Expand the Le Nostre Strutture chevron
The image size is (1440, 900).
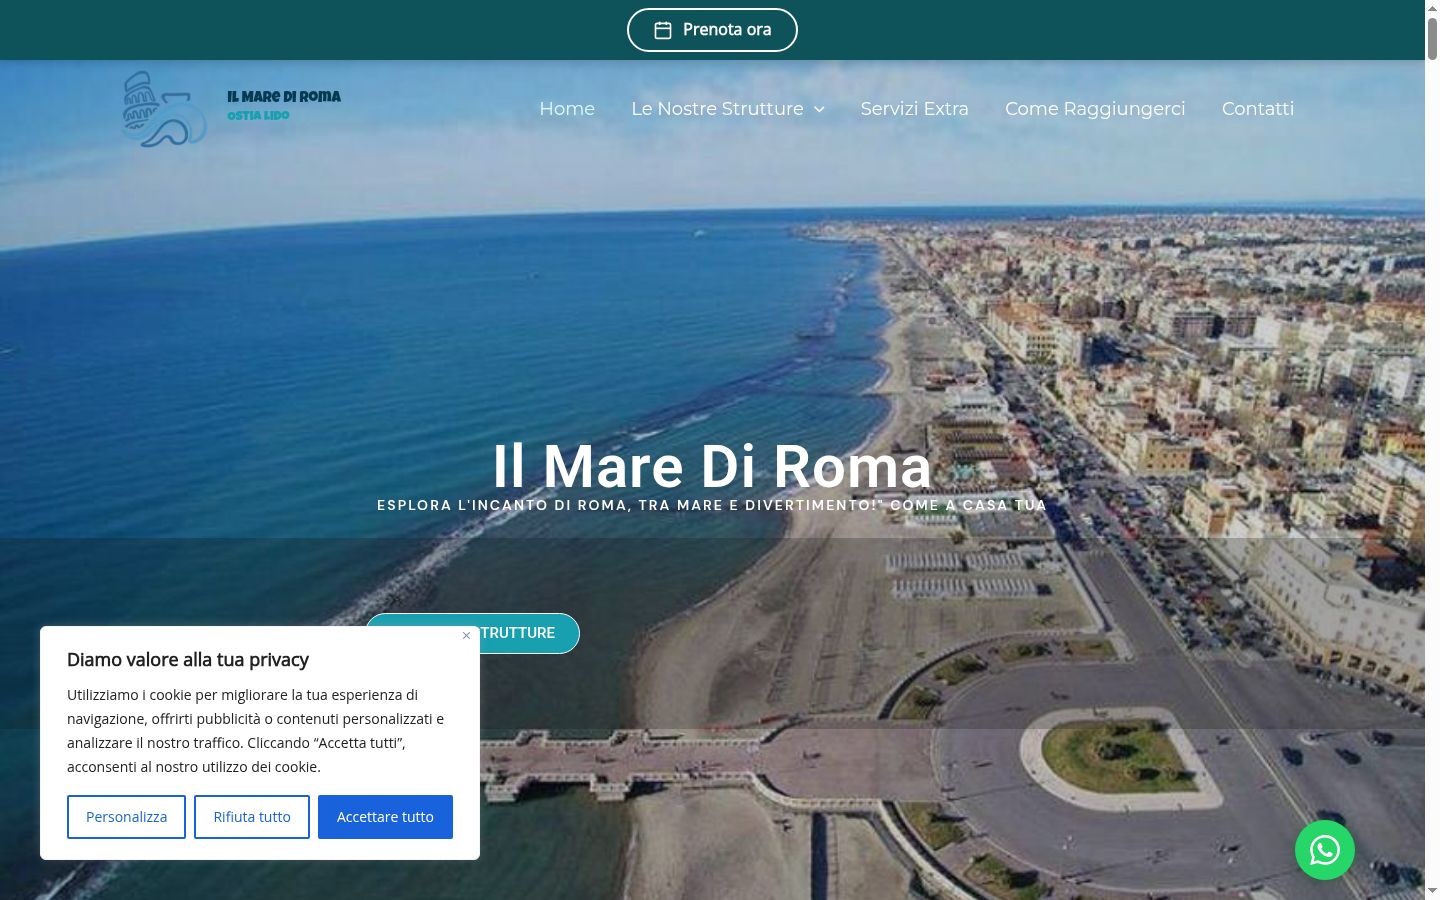tap(819, 109)
